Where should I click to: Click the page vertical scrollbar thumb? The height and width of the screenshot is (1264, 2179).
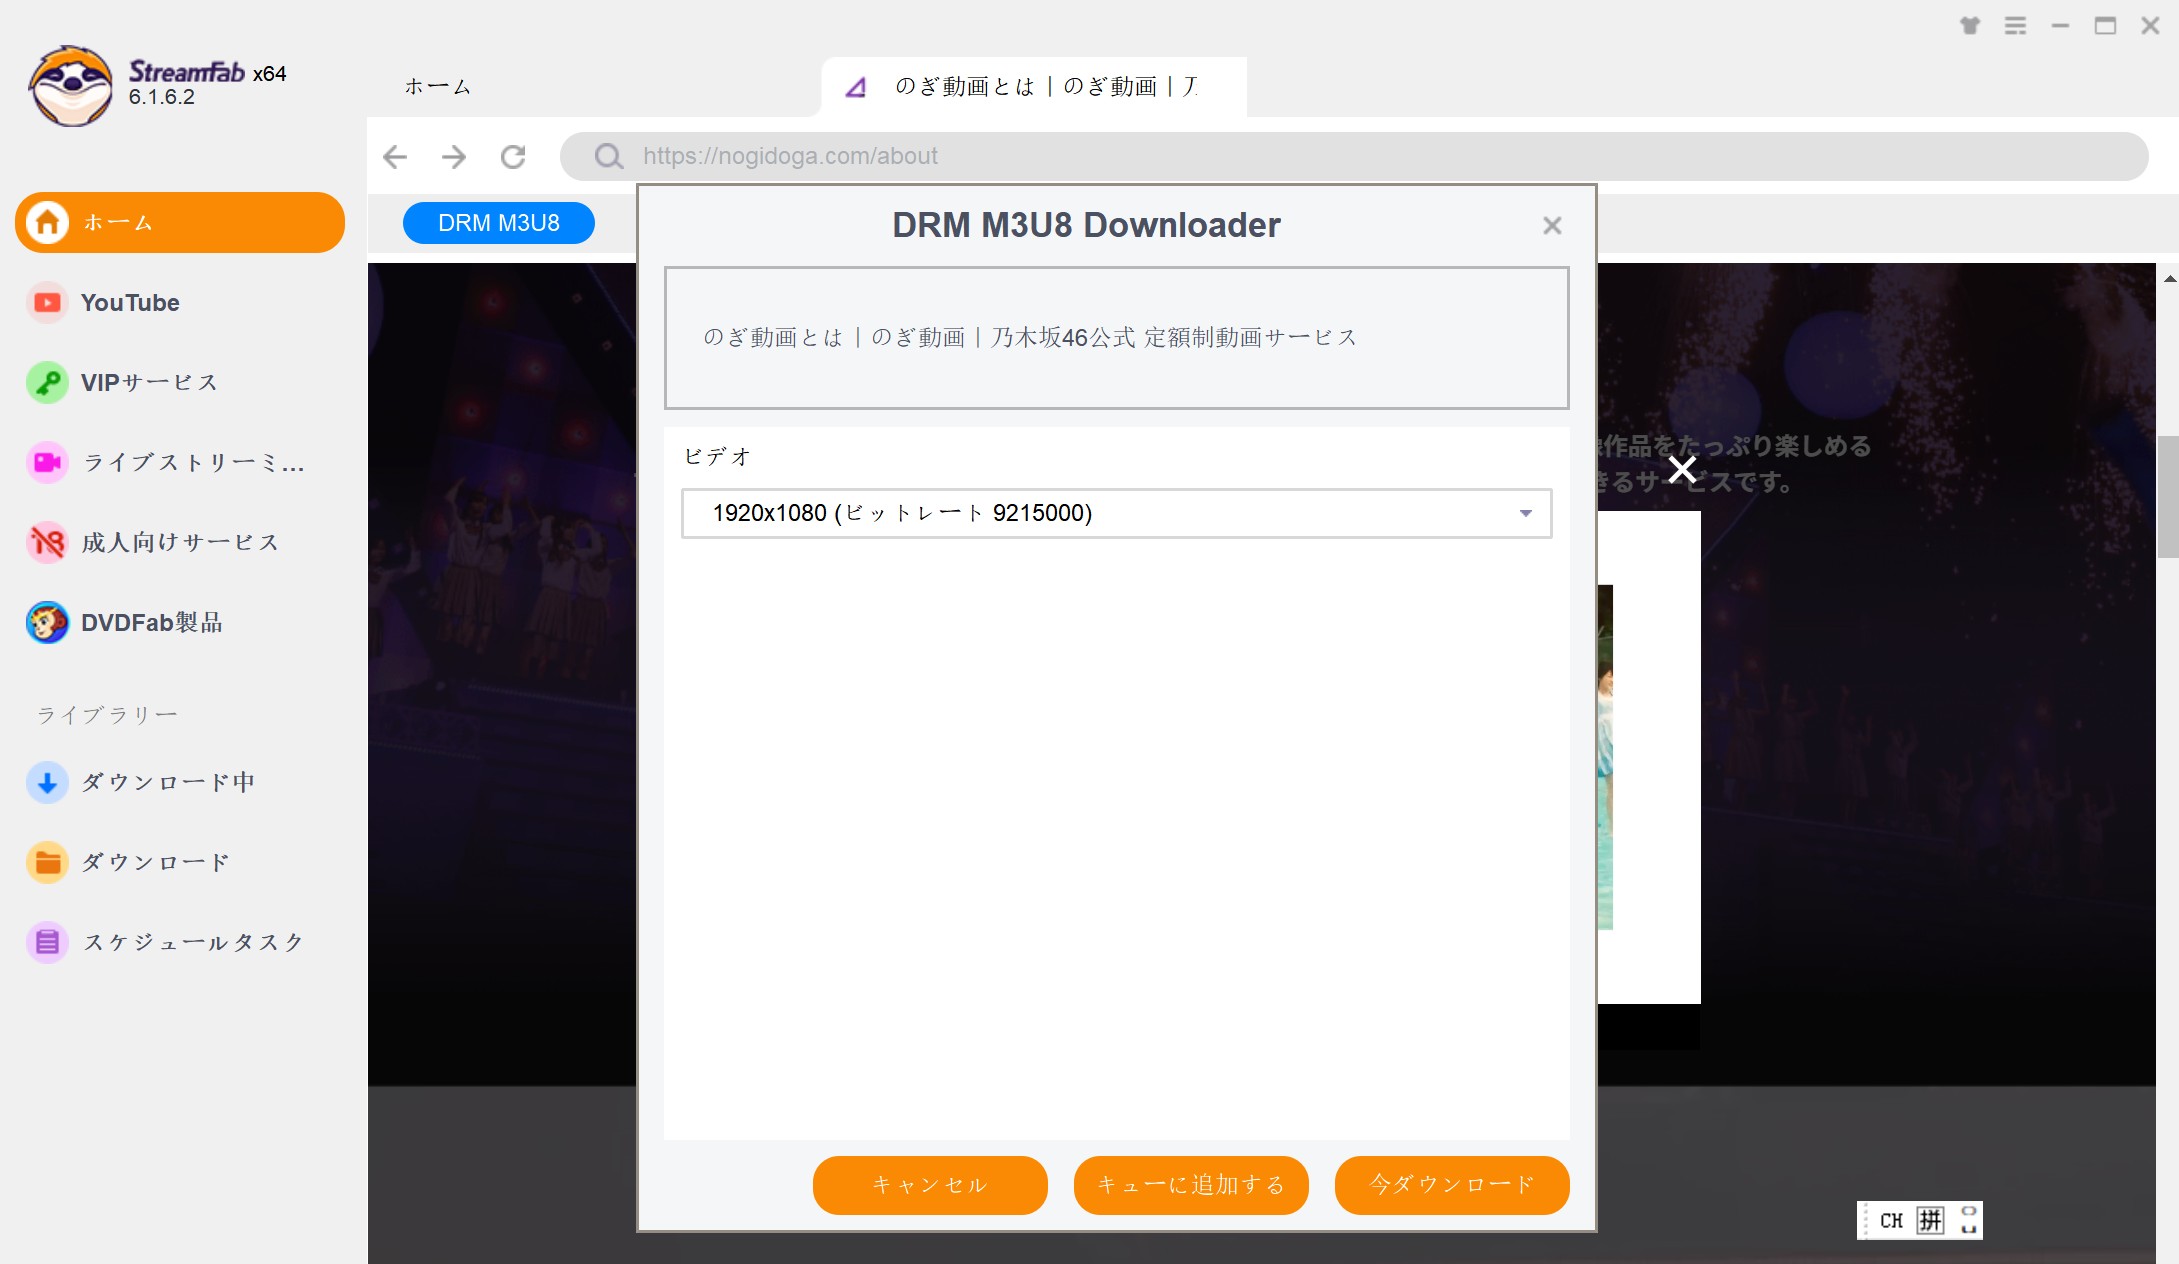pyautogui.click(x=2168, y=497)
